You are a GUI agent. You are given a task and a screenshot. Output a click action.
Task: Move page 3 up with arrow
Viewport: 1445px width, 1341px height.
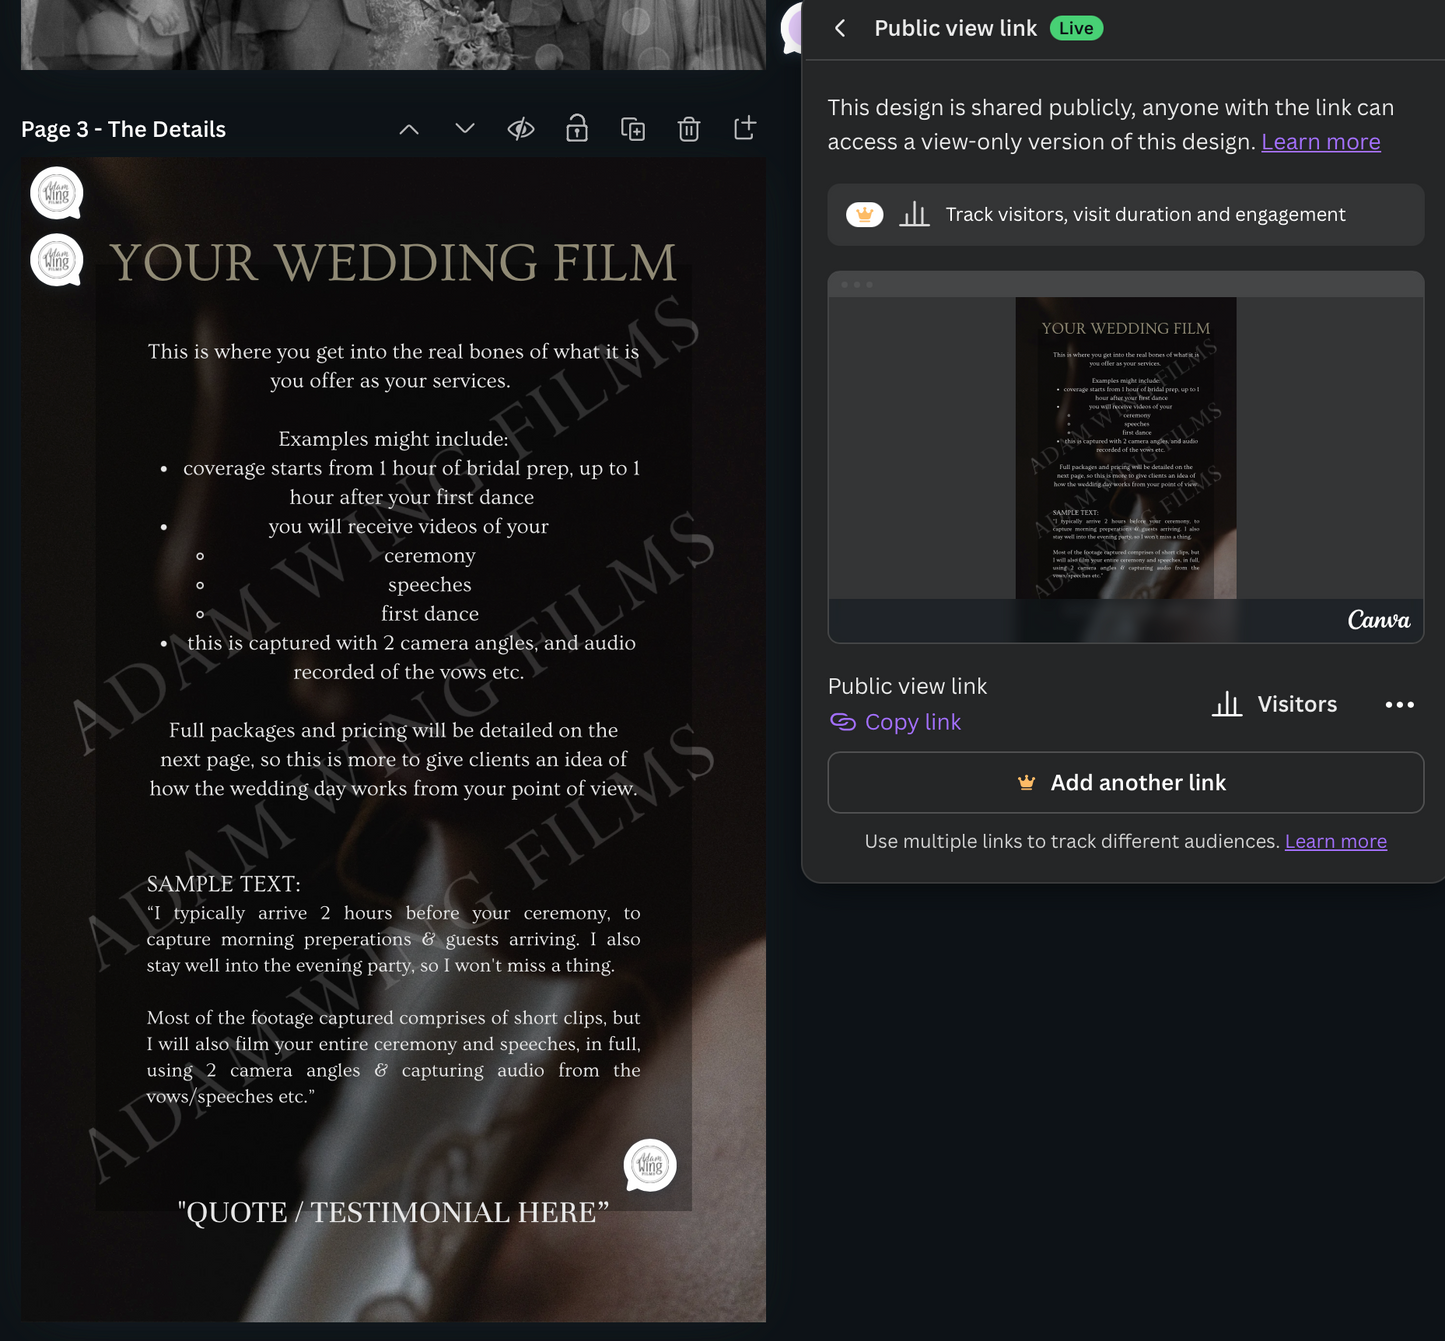tap(409, 129)
